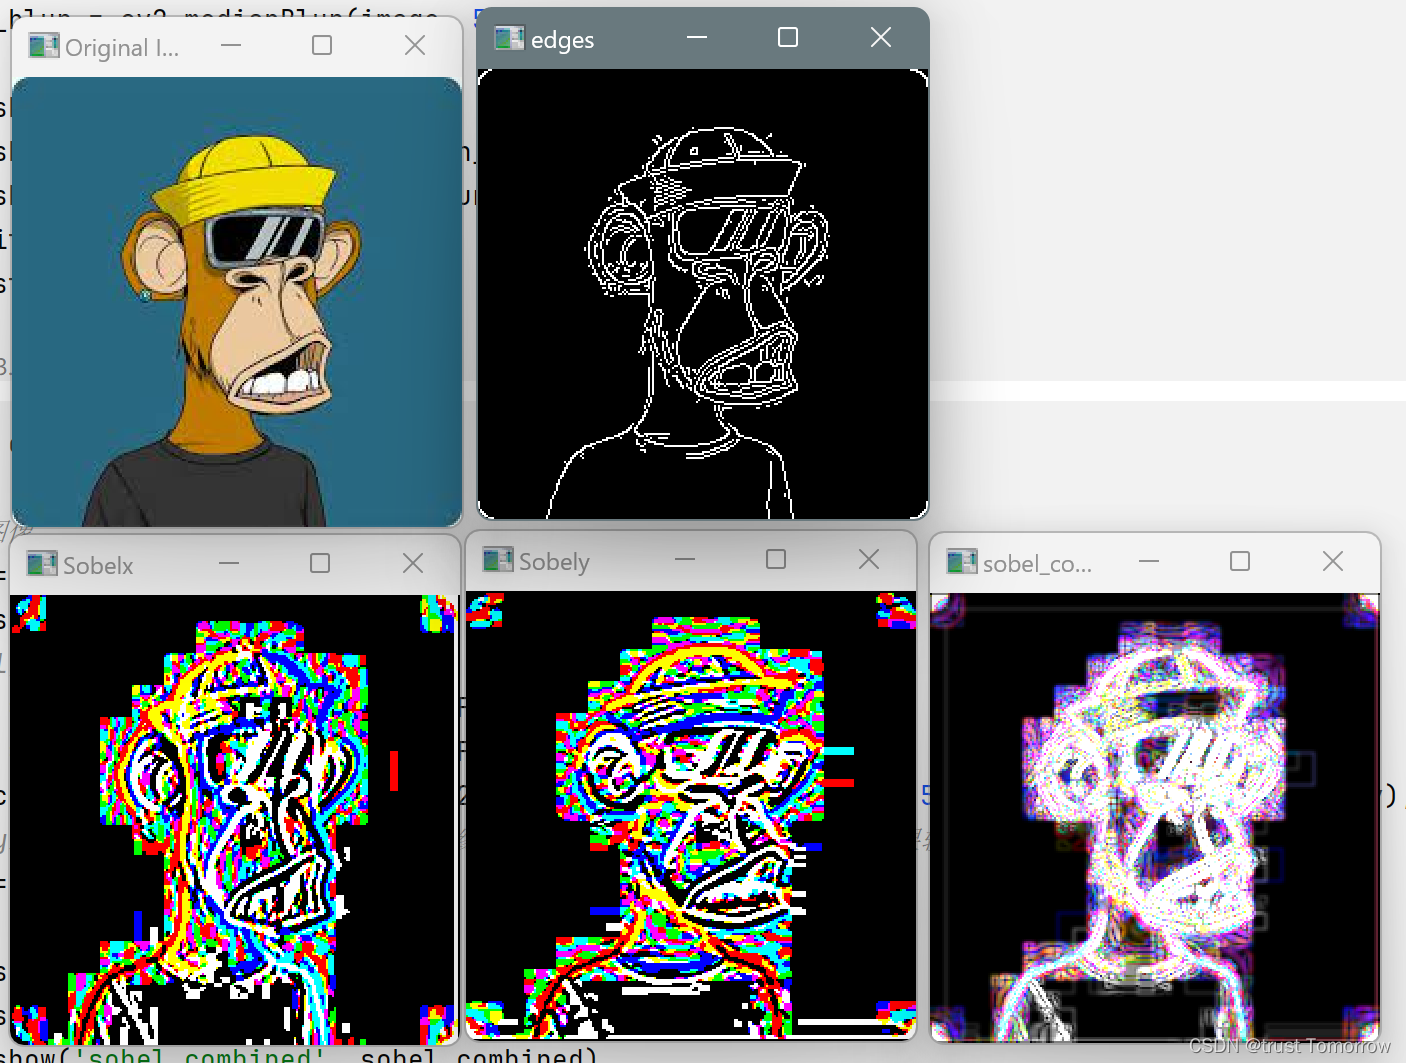Select the 'Sobelx' window title text

pyautogui.click(x=98, y=566)
